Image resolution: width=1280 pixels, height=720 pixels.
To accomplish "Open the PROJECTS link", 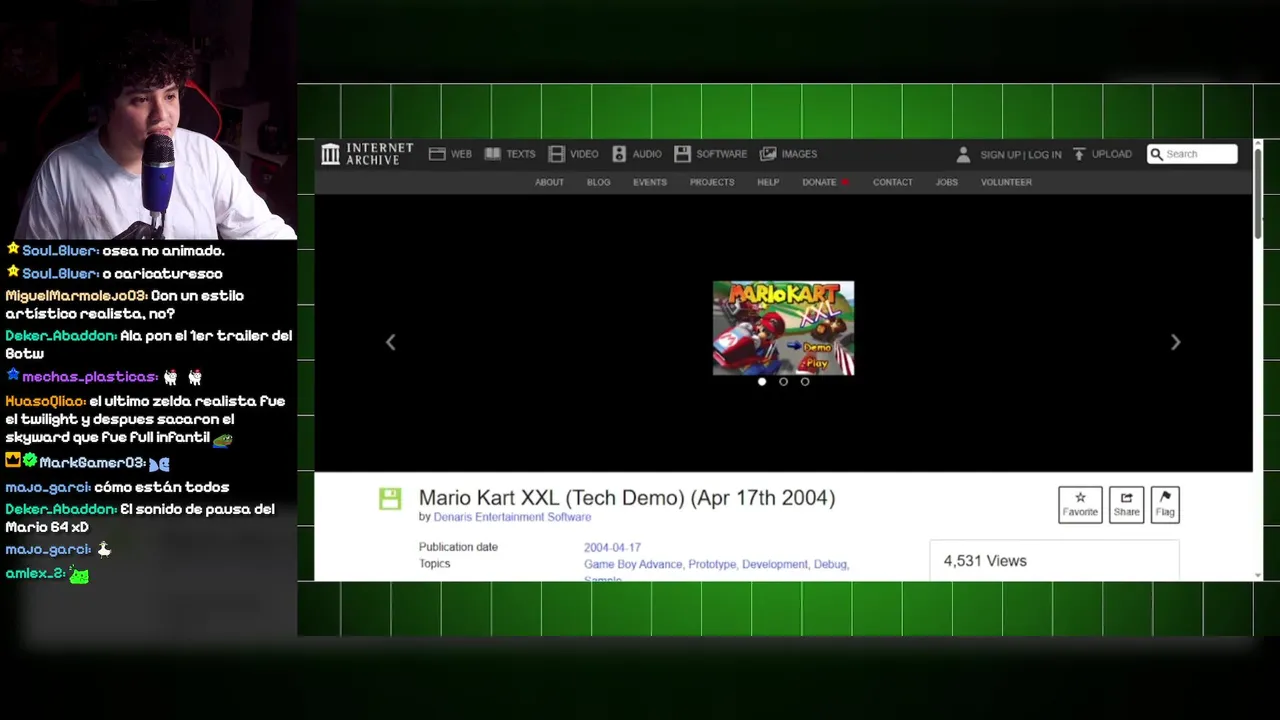I will coord(712,182).
